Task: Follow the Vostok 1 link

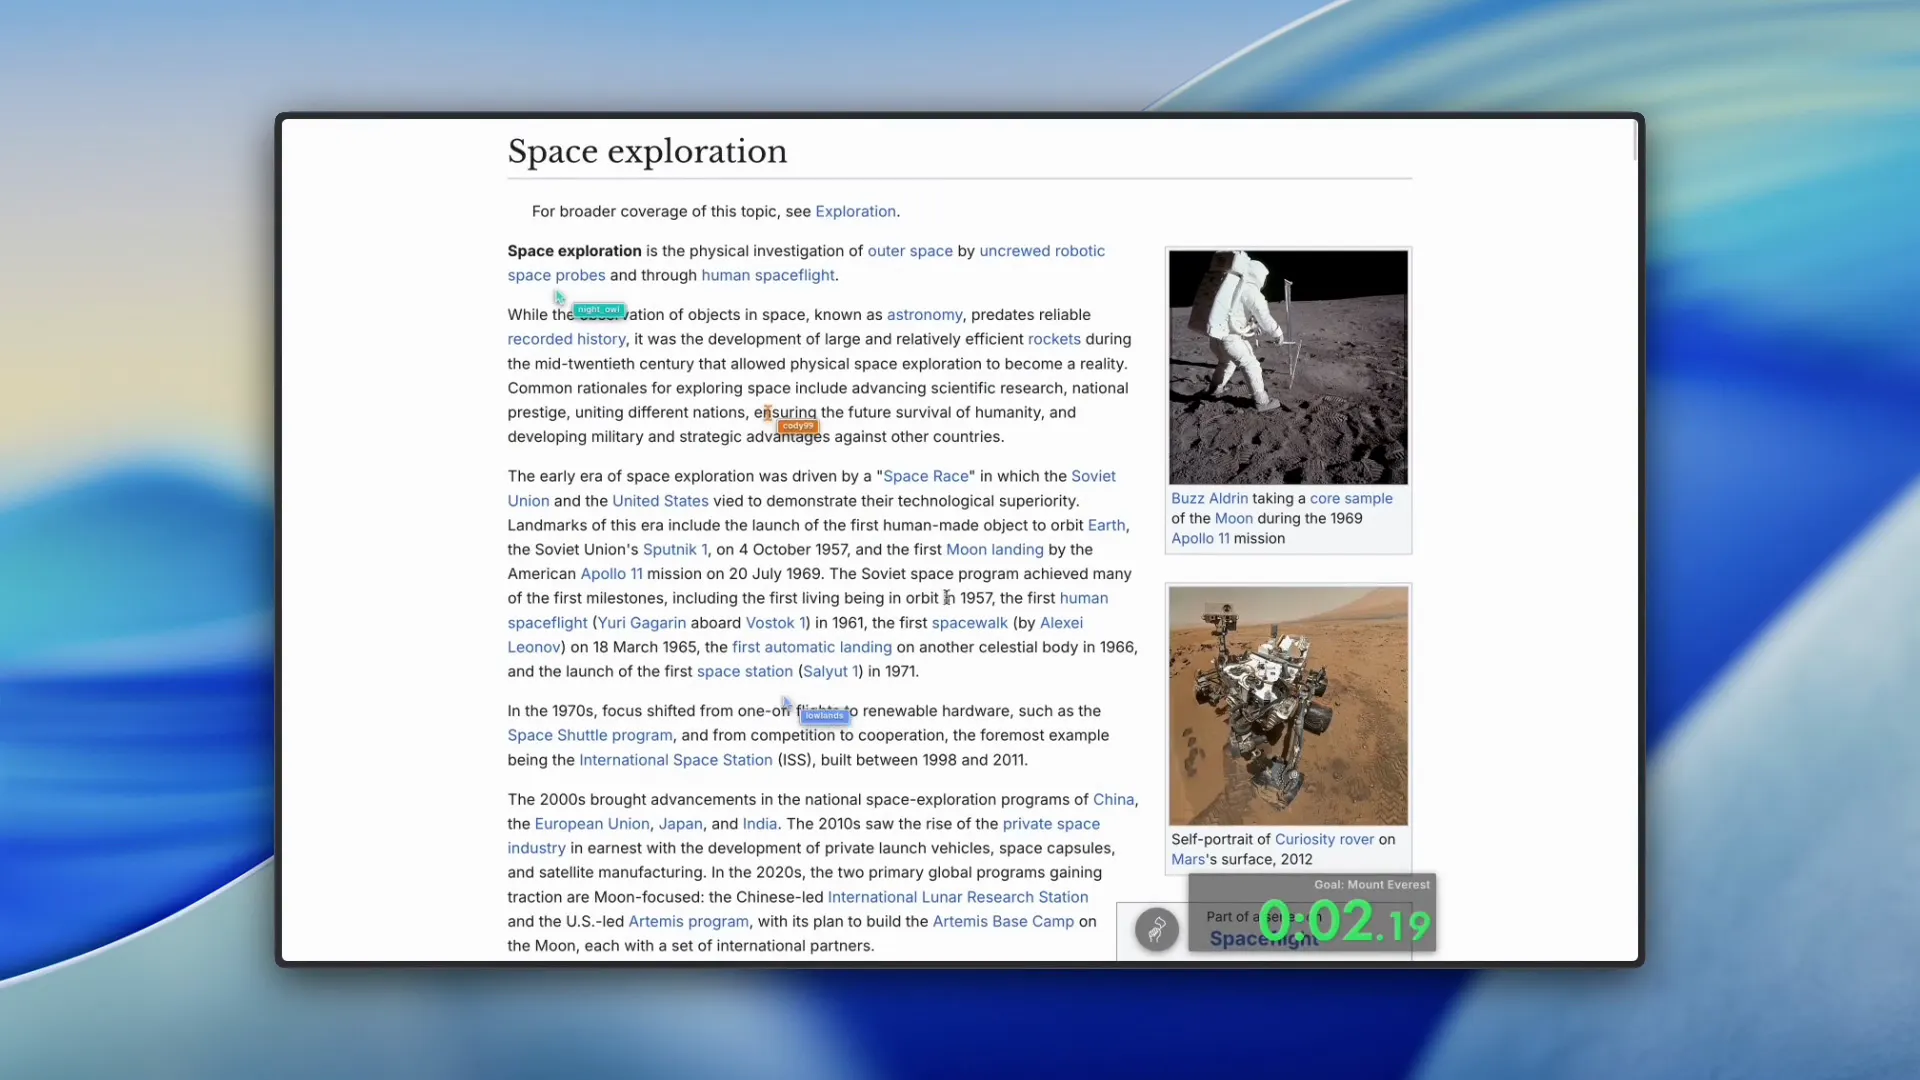Action: [x=775, y=623]
